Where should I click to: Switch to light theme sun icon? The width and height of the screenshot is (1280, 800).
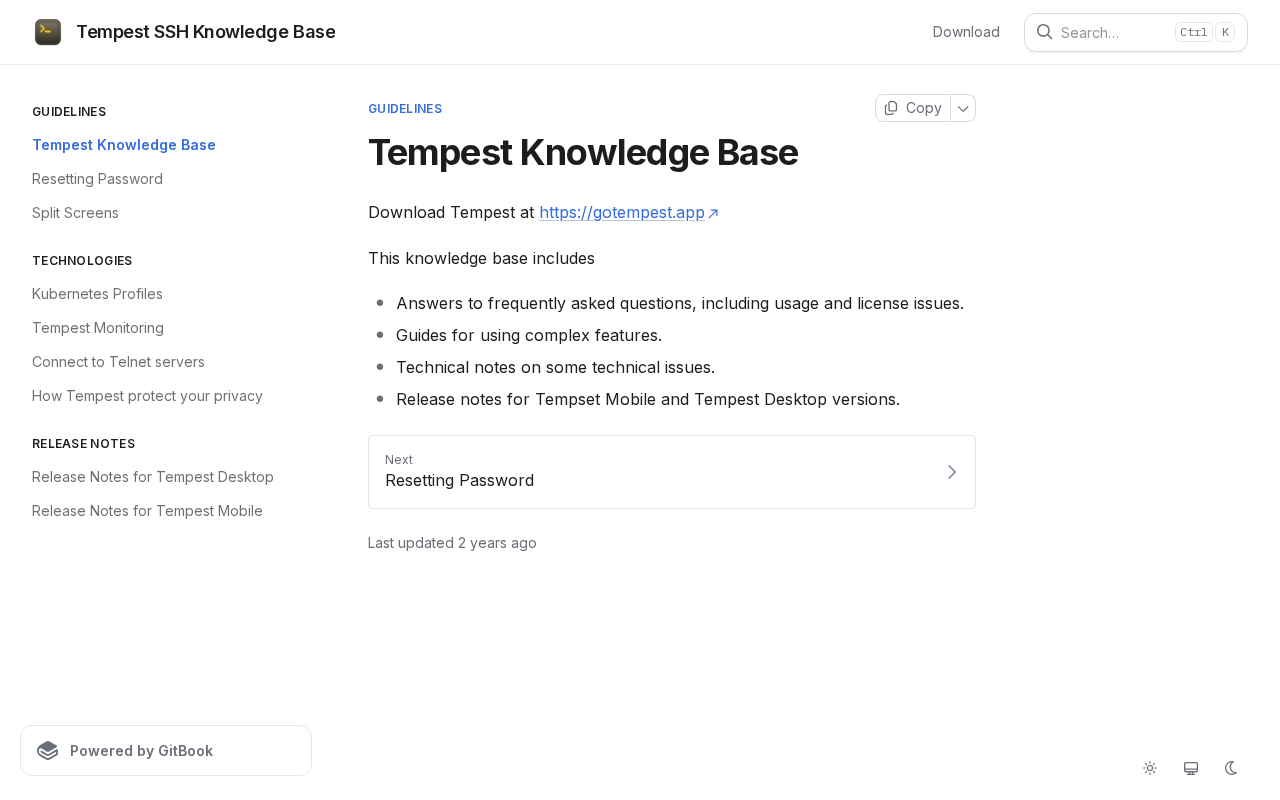tap(1150, 768)
